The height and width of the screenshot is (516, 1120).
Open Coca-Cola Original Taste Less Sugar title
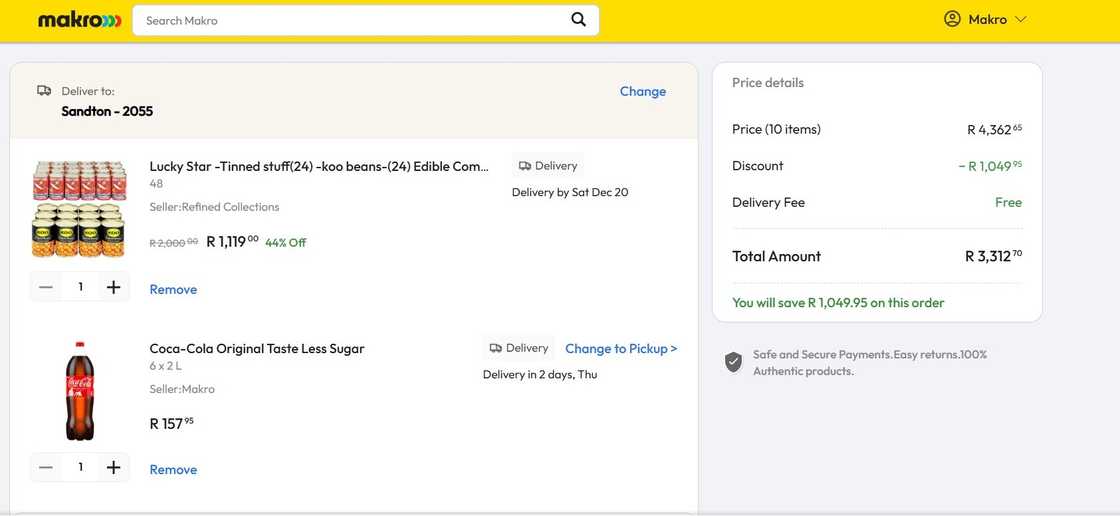coord(257,349)
